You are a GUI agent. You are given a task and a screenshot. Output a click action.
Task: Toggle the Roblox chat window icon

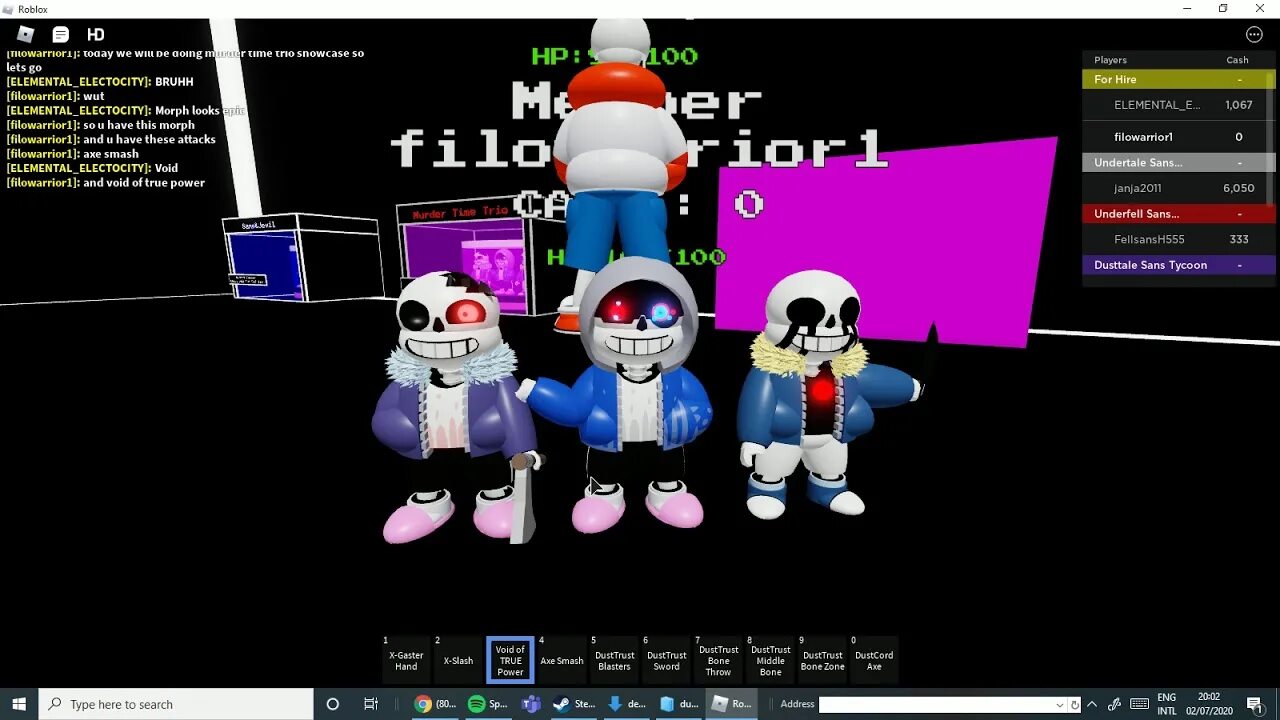[60, 35]
